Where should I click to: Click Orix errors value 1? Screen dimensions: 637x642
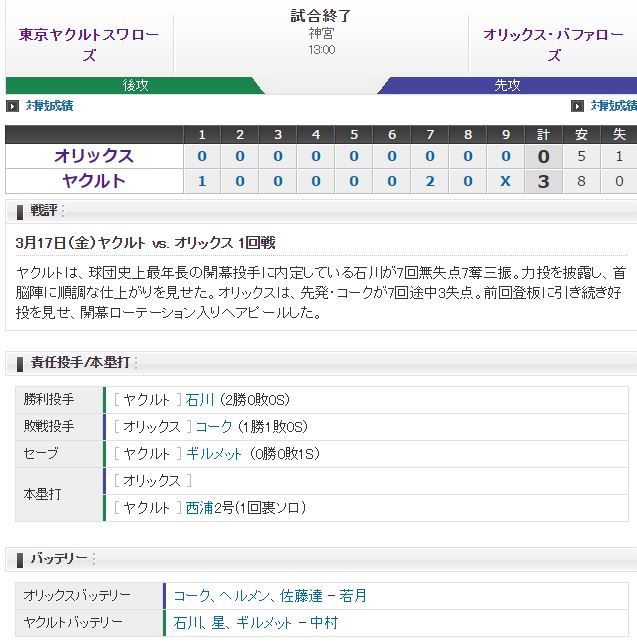619,156
